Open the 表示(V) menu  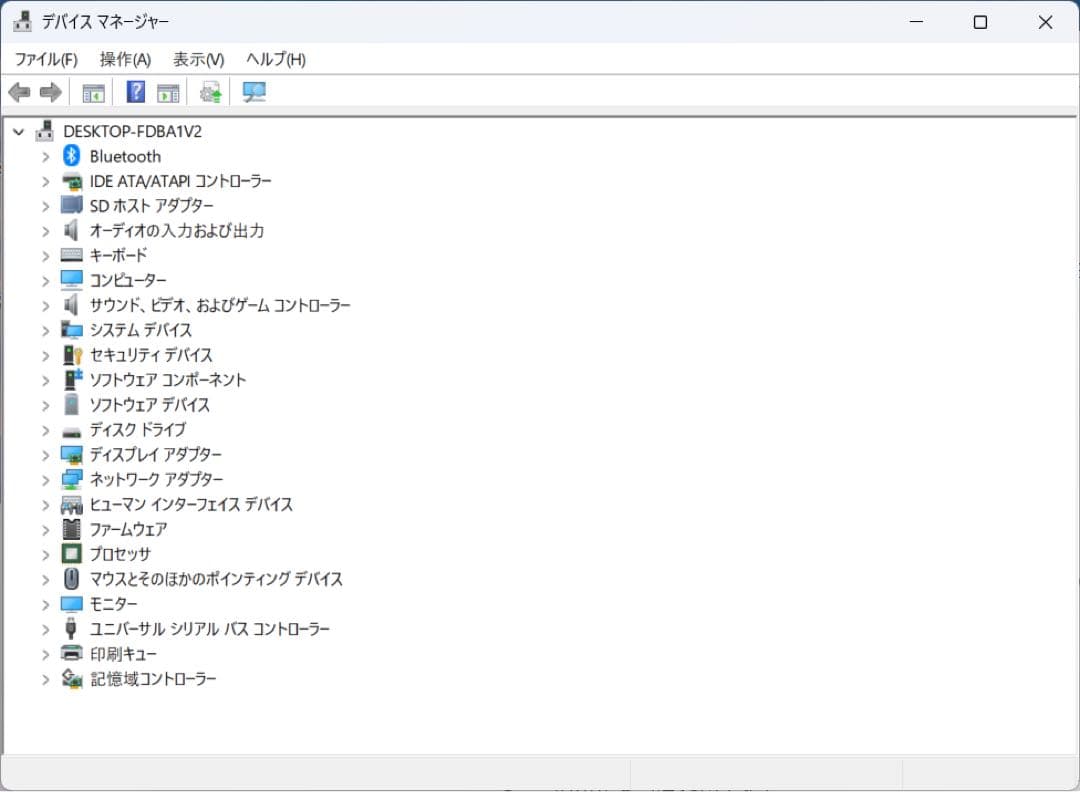(198, 60)
